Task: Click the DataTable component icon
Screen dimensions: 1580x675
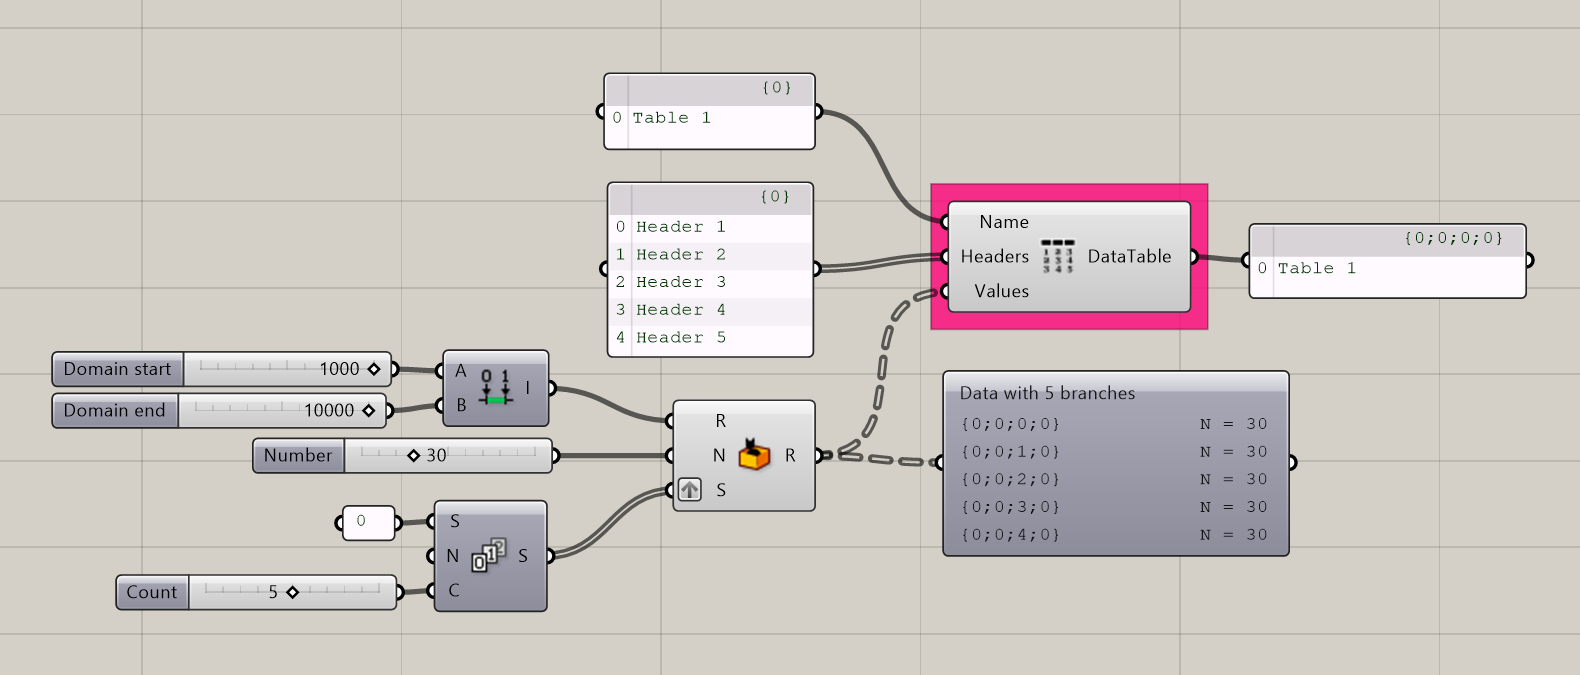Action: point(1057,256)
